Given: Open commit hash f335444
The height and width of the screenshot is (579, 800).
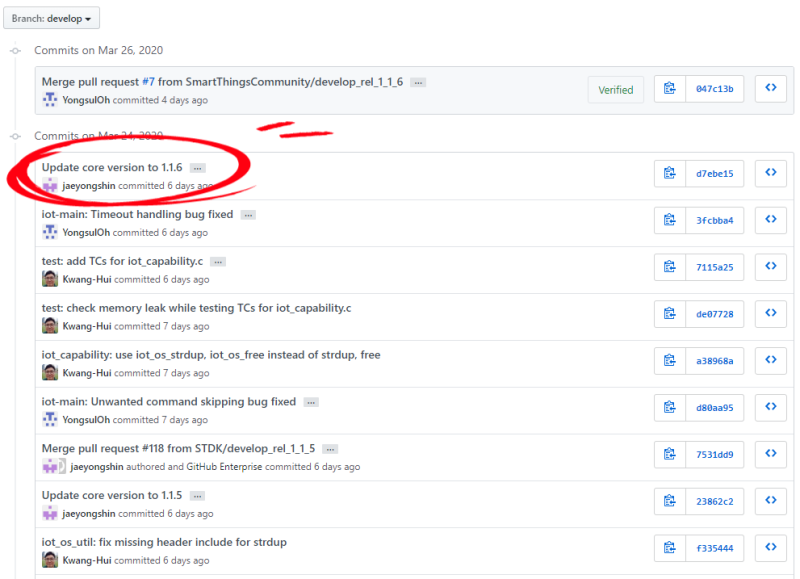Looking at the screenshot, I should (714, 548).
